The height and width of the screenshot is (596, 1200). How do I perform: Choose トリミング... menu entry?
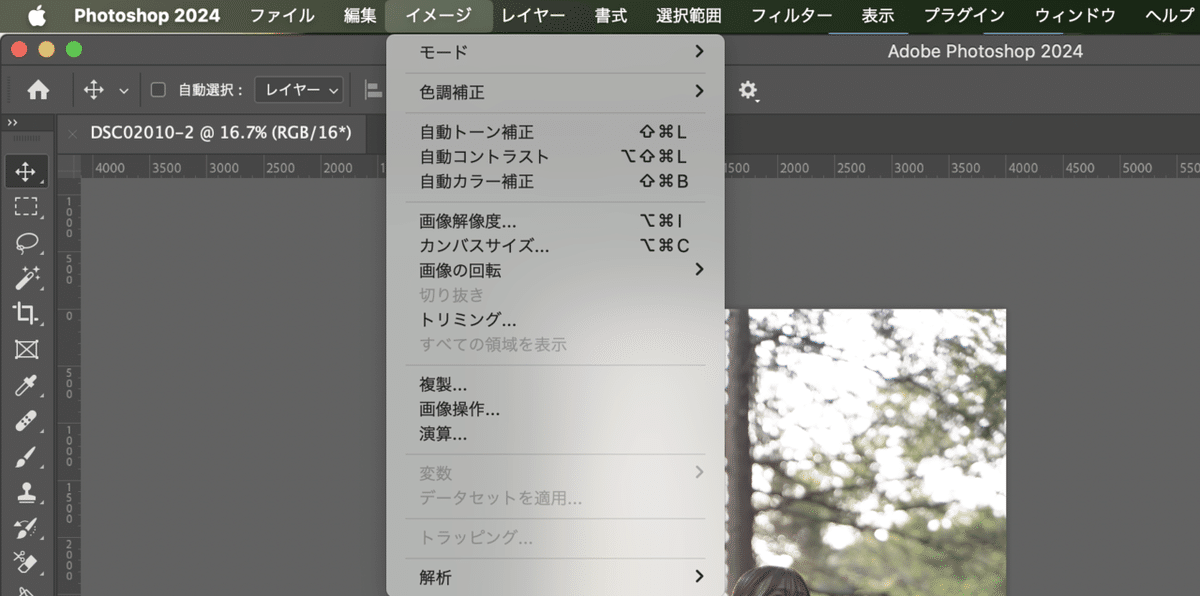coord(555,320)
